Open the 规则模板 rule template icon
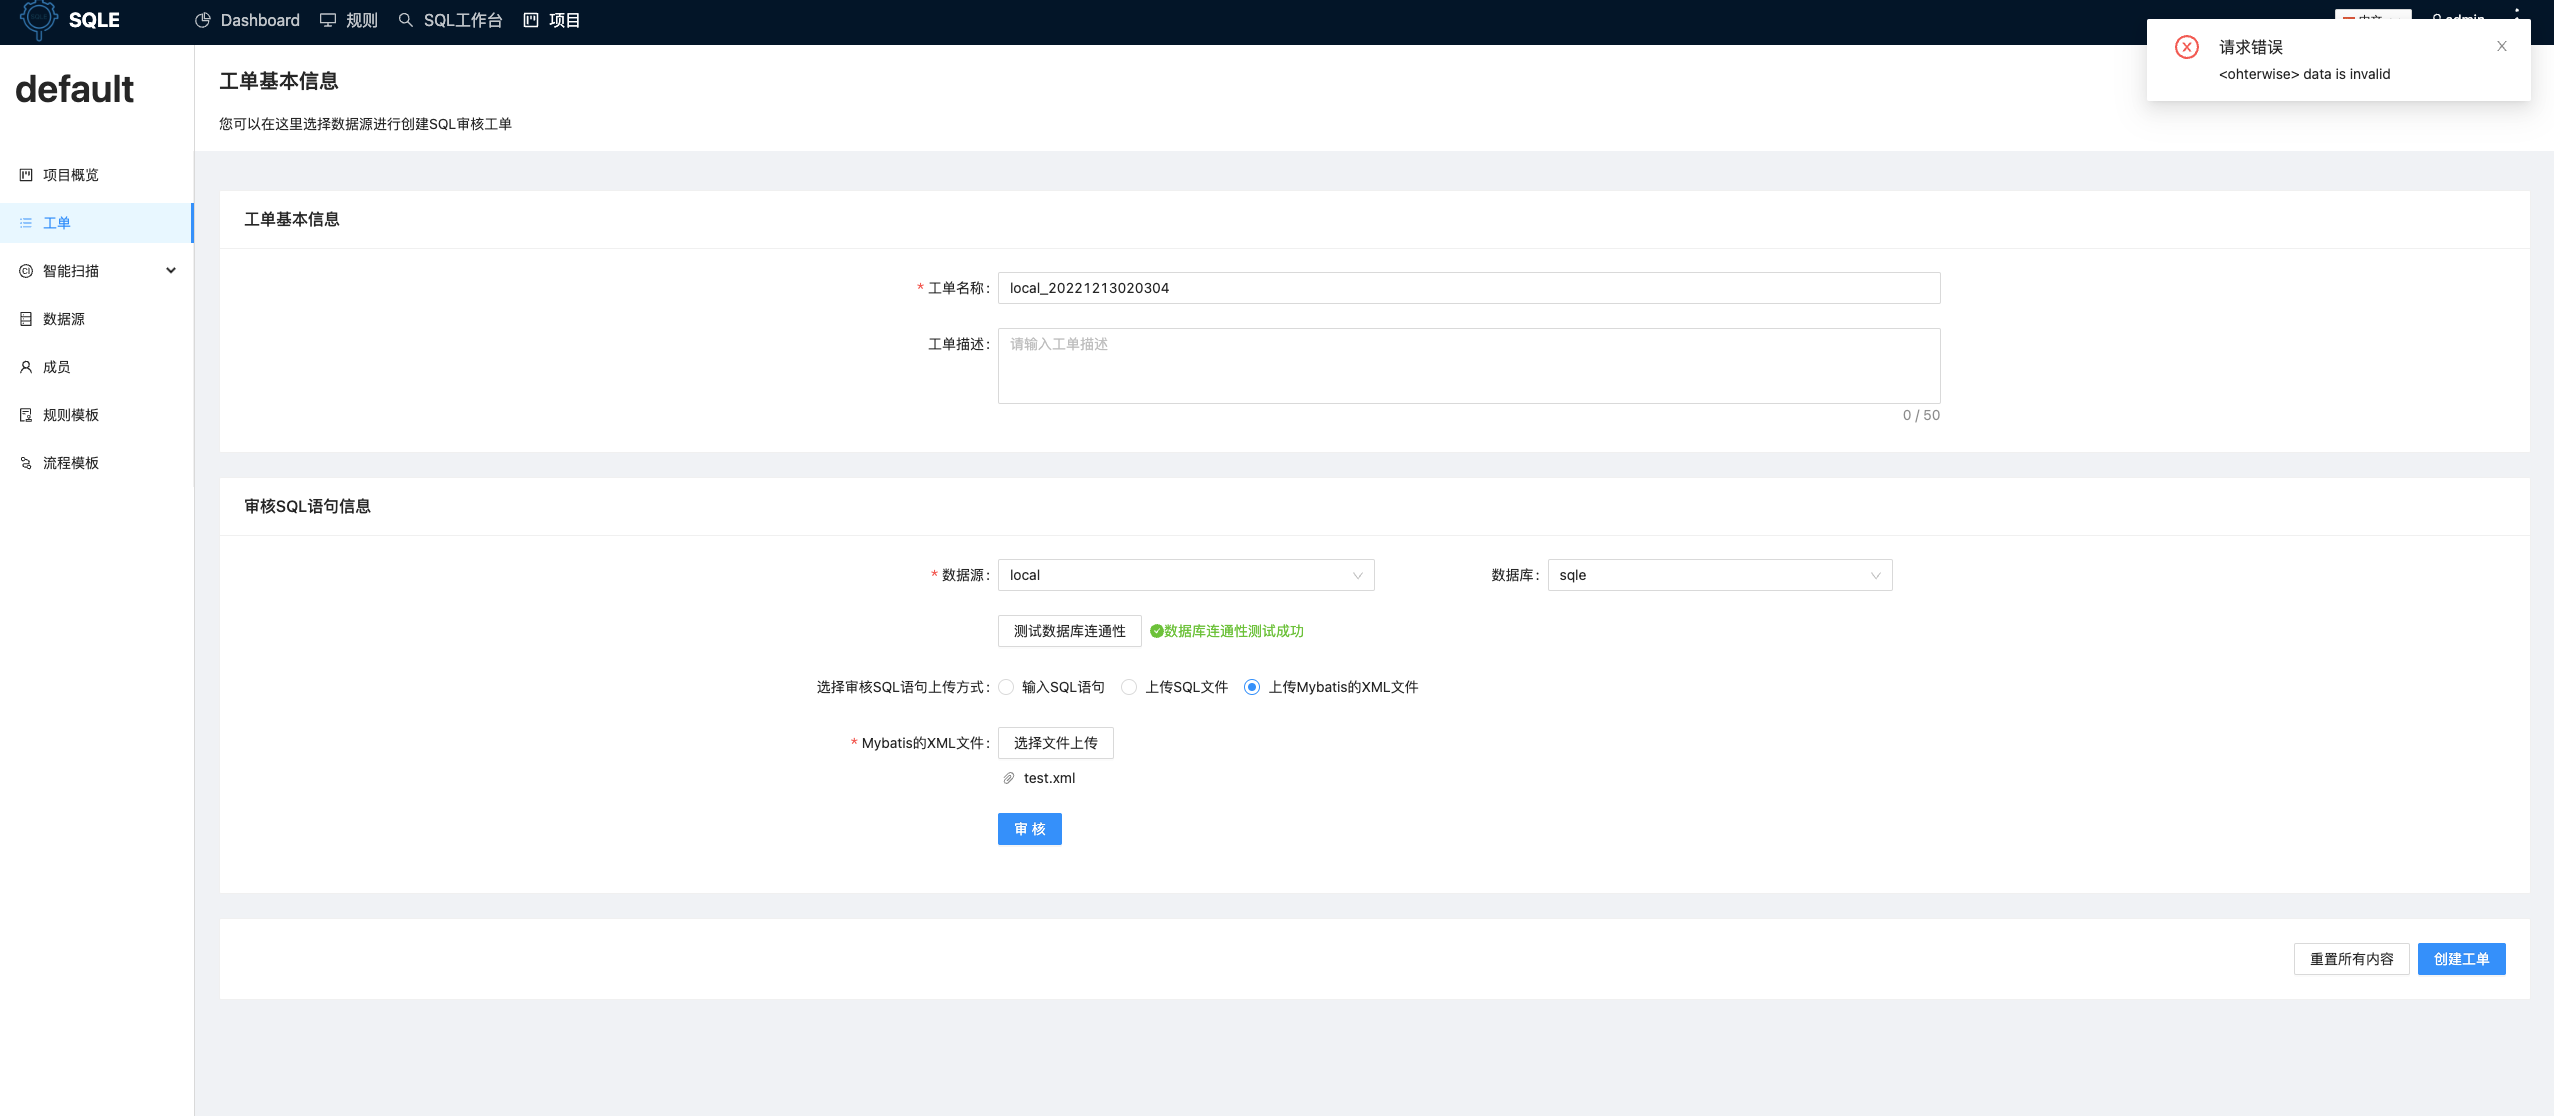The height and width of the screenshot is (1116, 2554). pos(26,414)
